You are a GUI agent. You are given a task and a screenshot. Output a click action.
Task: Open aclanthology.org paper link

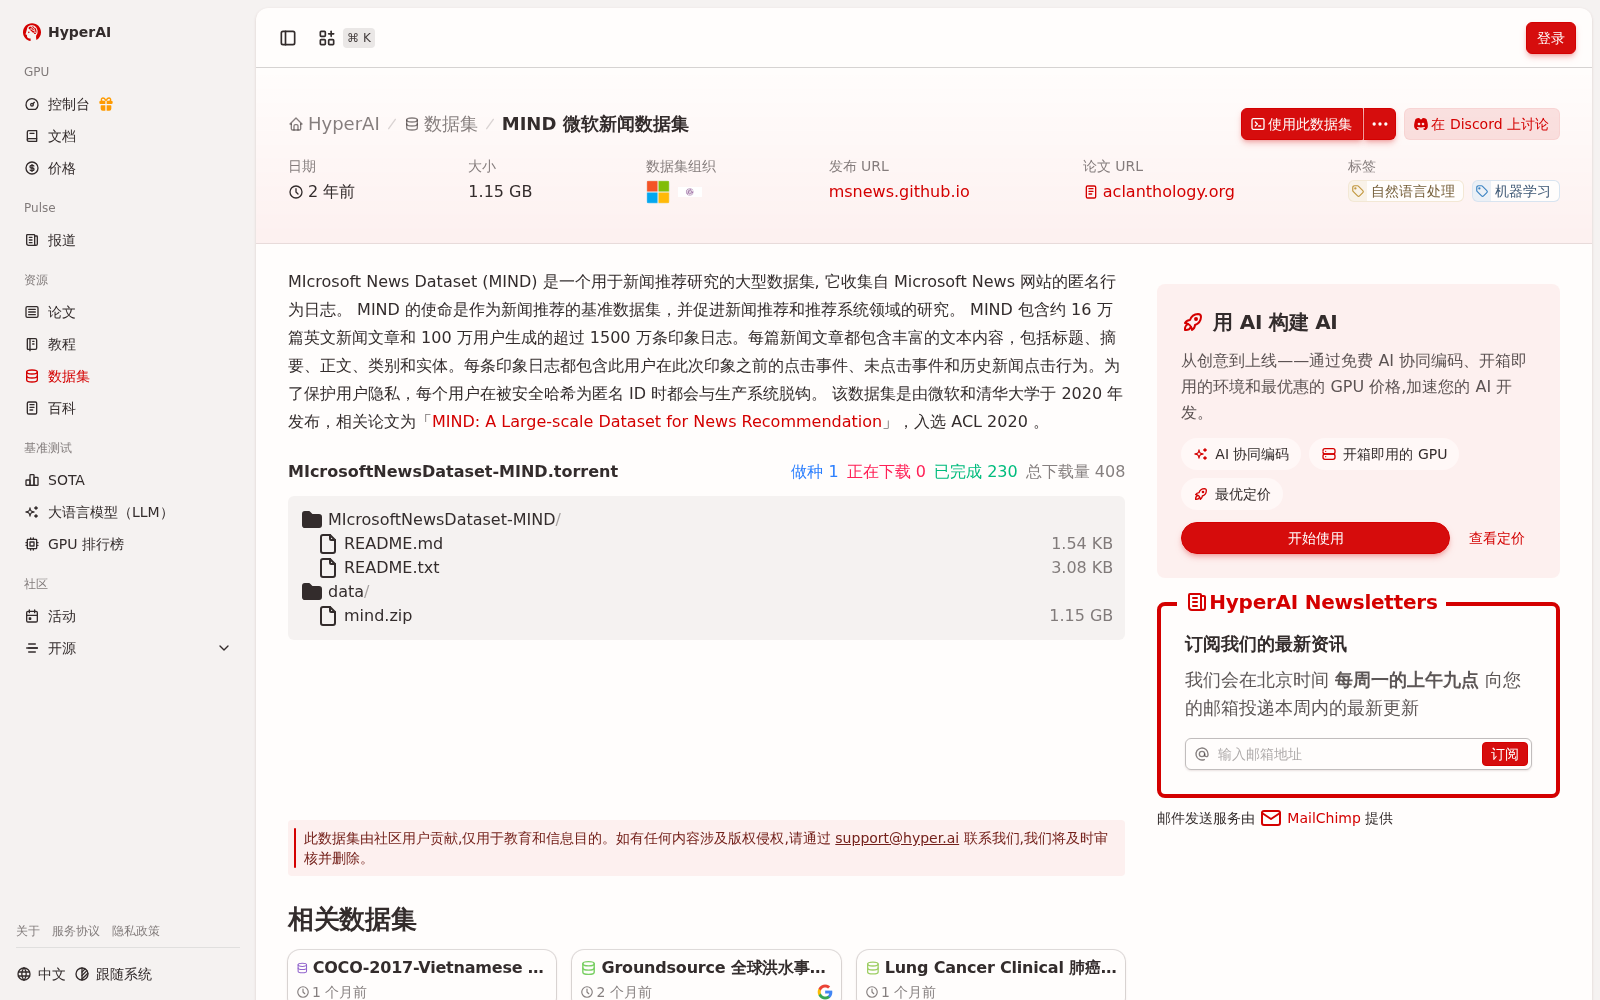[x=1159, y=191]
